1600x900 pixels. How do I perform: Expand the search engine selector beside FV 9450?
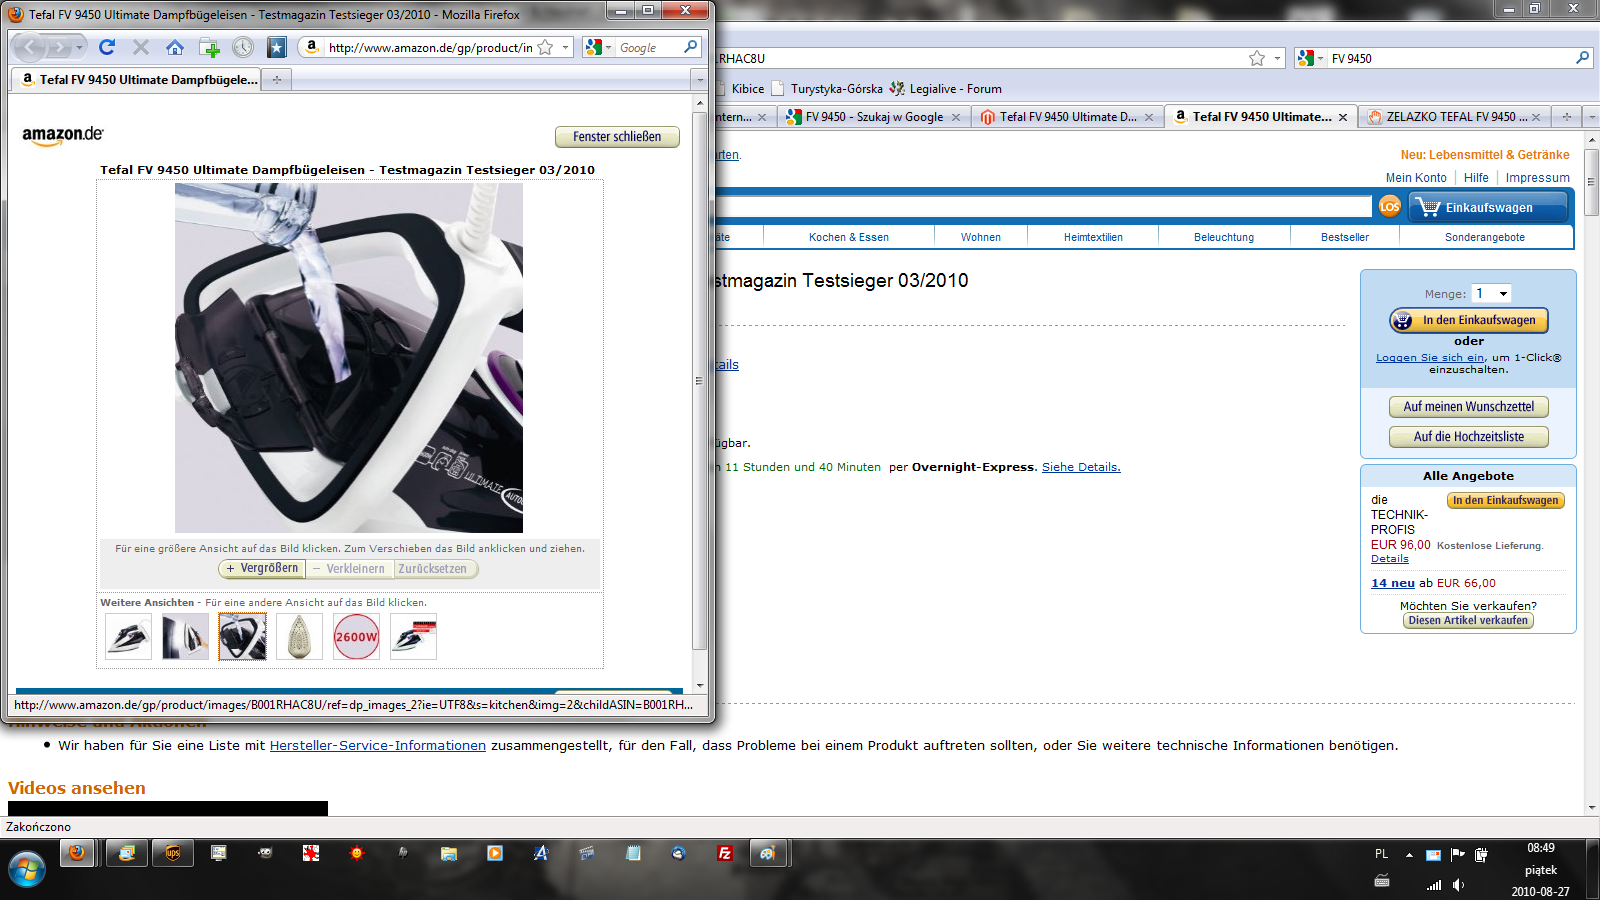click(x=1310, y=58)
